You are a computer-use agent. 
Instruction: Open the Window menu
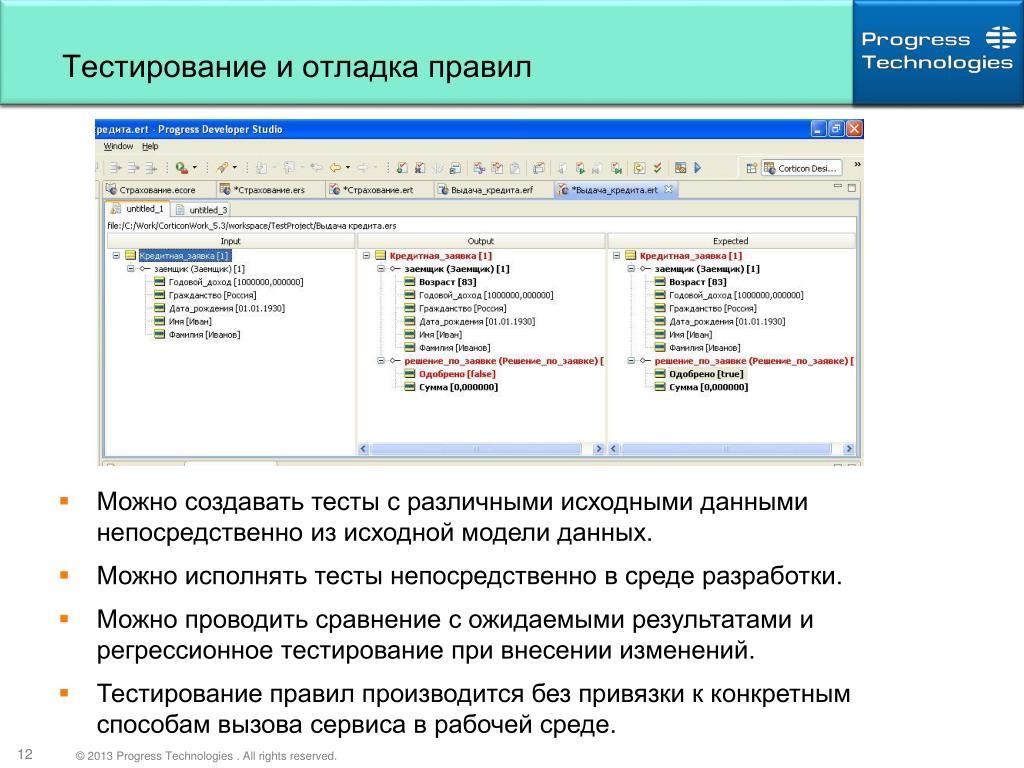(x=118, y=146)
